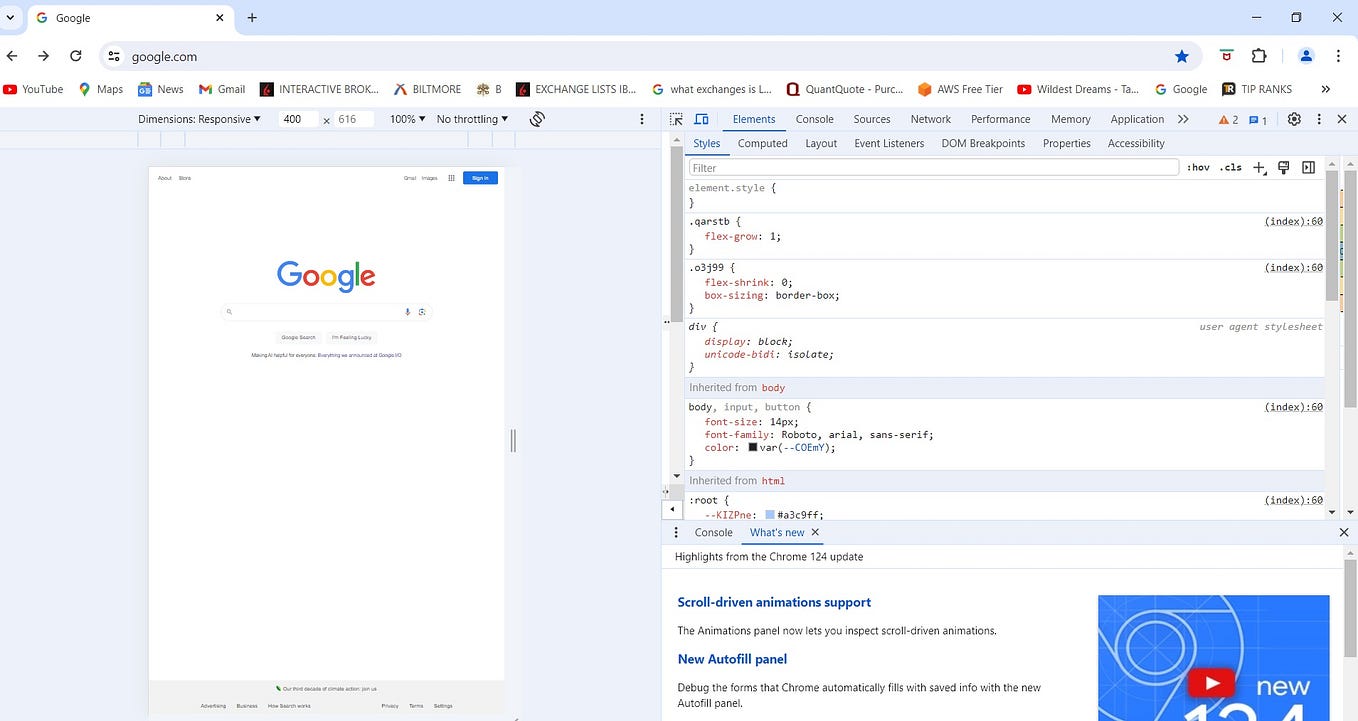Click the color swatch next to var(--COEmY)
The image size is (1358, 721).
click(x=752, y=447)
